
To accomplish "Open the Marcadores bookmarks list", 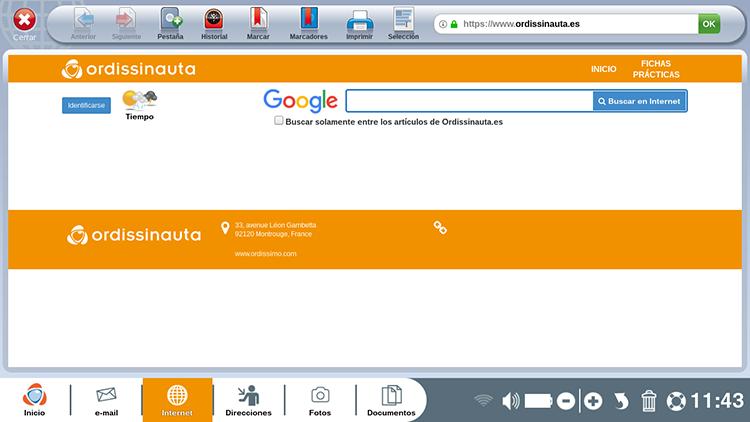I will pyautogui.click(x=309, y=24).
